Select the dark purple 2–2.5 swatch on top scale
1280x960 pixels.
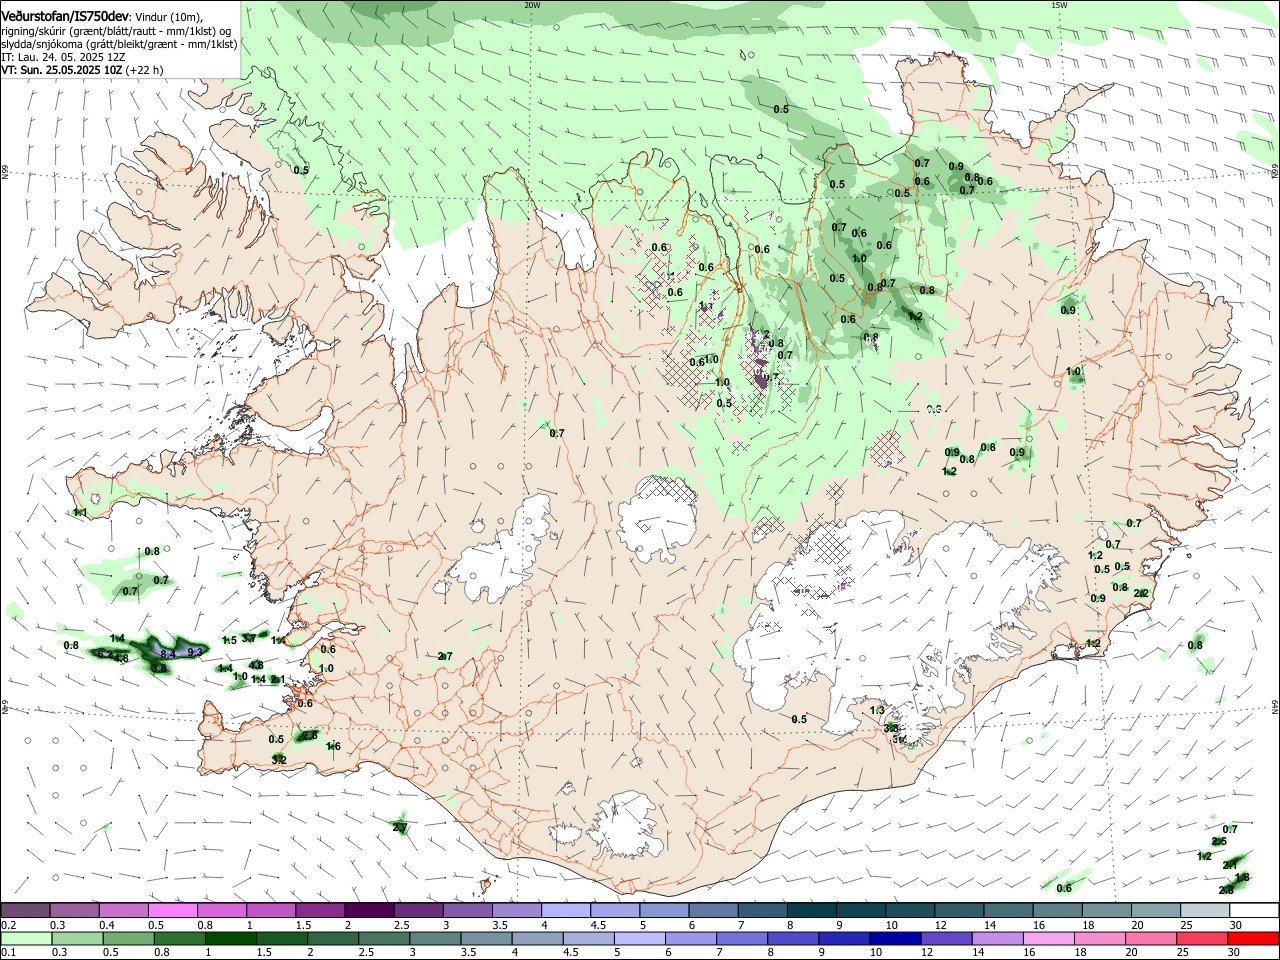coord(370,911)
